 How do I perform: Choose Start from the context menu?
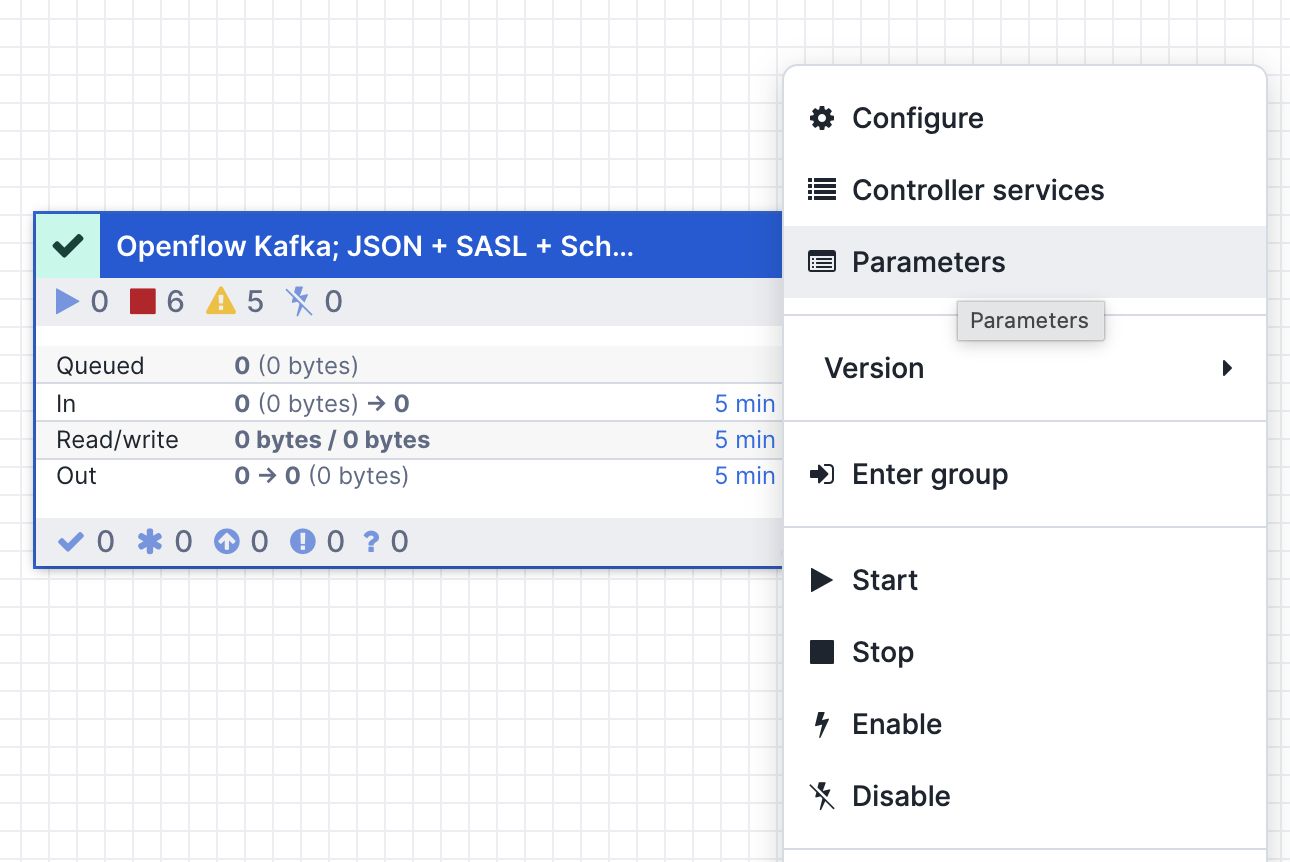click(1025, 580)
